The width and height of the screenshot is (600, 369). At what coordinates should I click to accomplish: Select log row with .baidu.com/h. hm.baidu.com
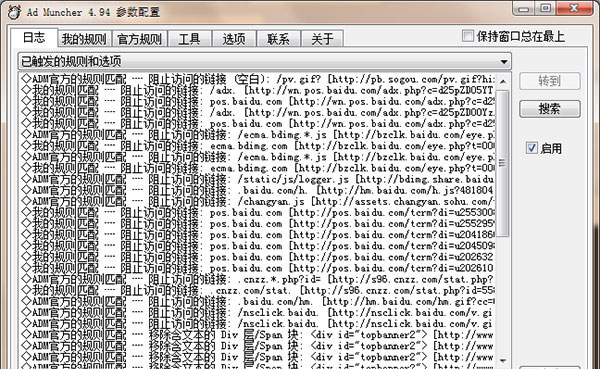(257, 190)
